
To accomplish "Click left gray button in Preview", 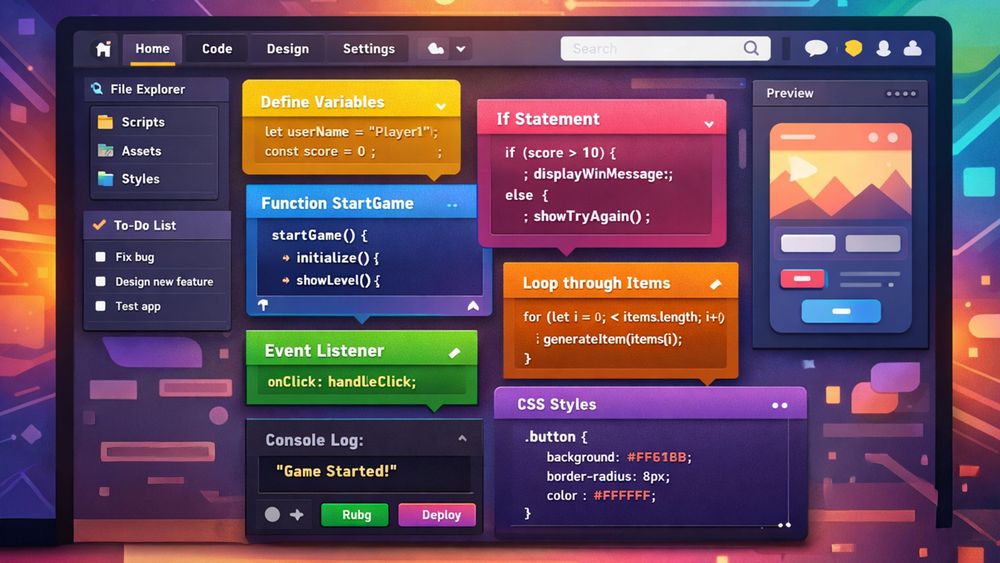I will pos(808,243).
